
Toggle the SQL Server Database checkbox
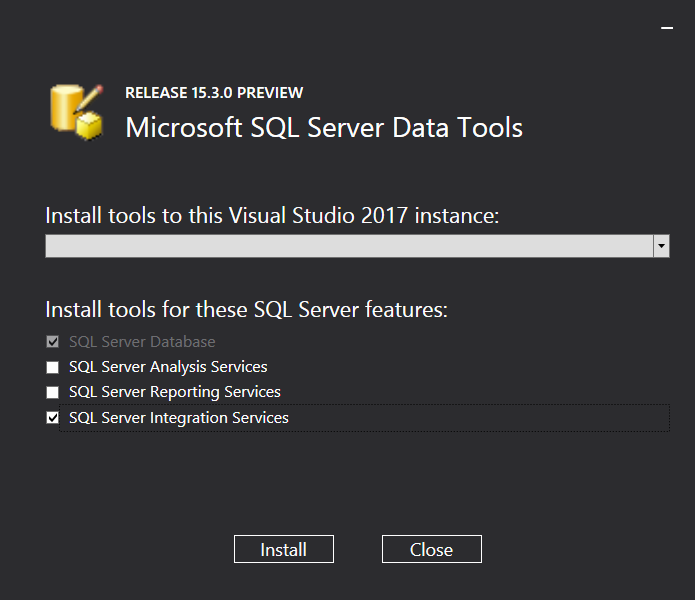[x=53, y=342]
